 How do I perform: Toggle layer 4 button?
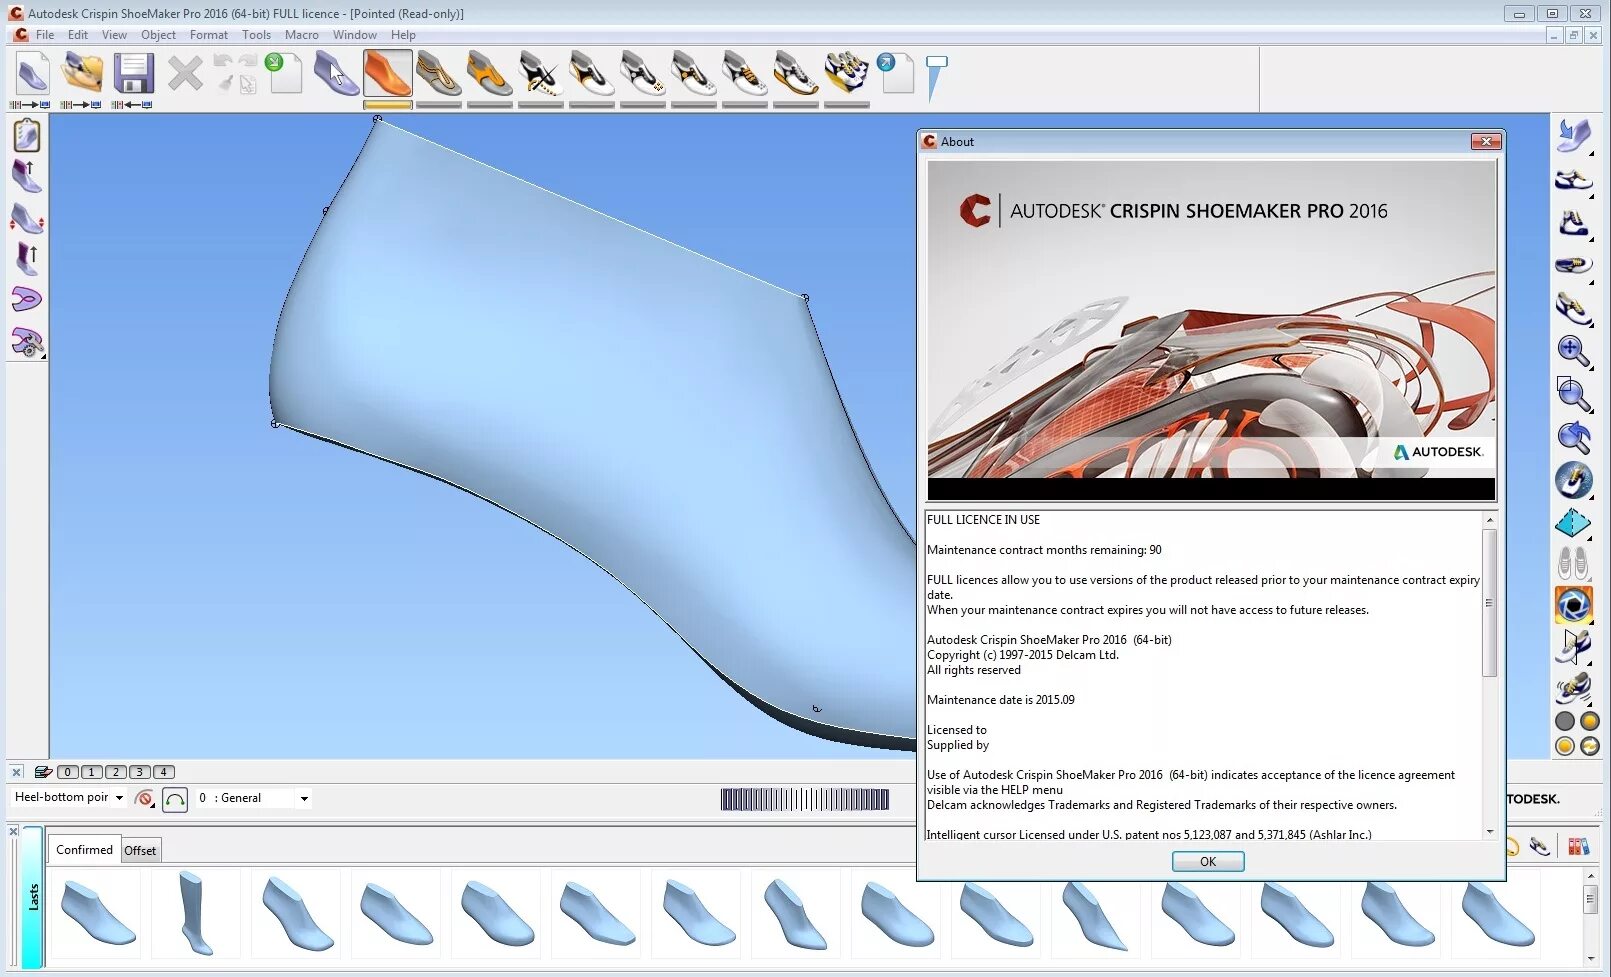point(164,772)
